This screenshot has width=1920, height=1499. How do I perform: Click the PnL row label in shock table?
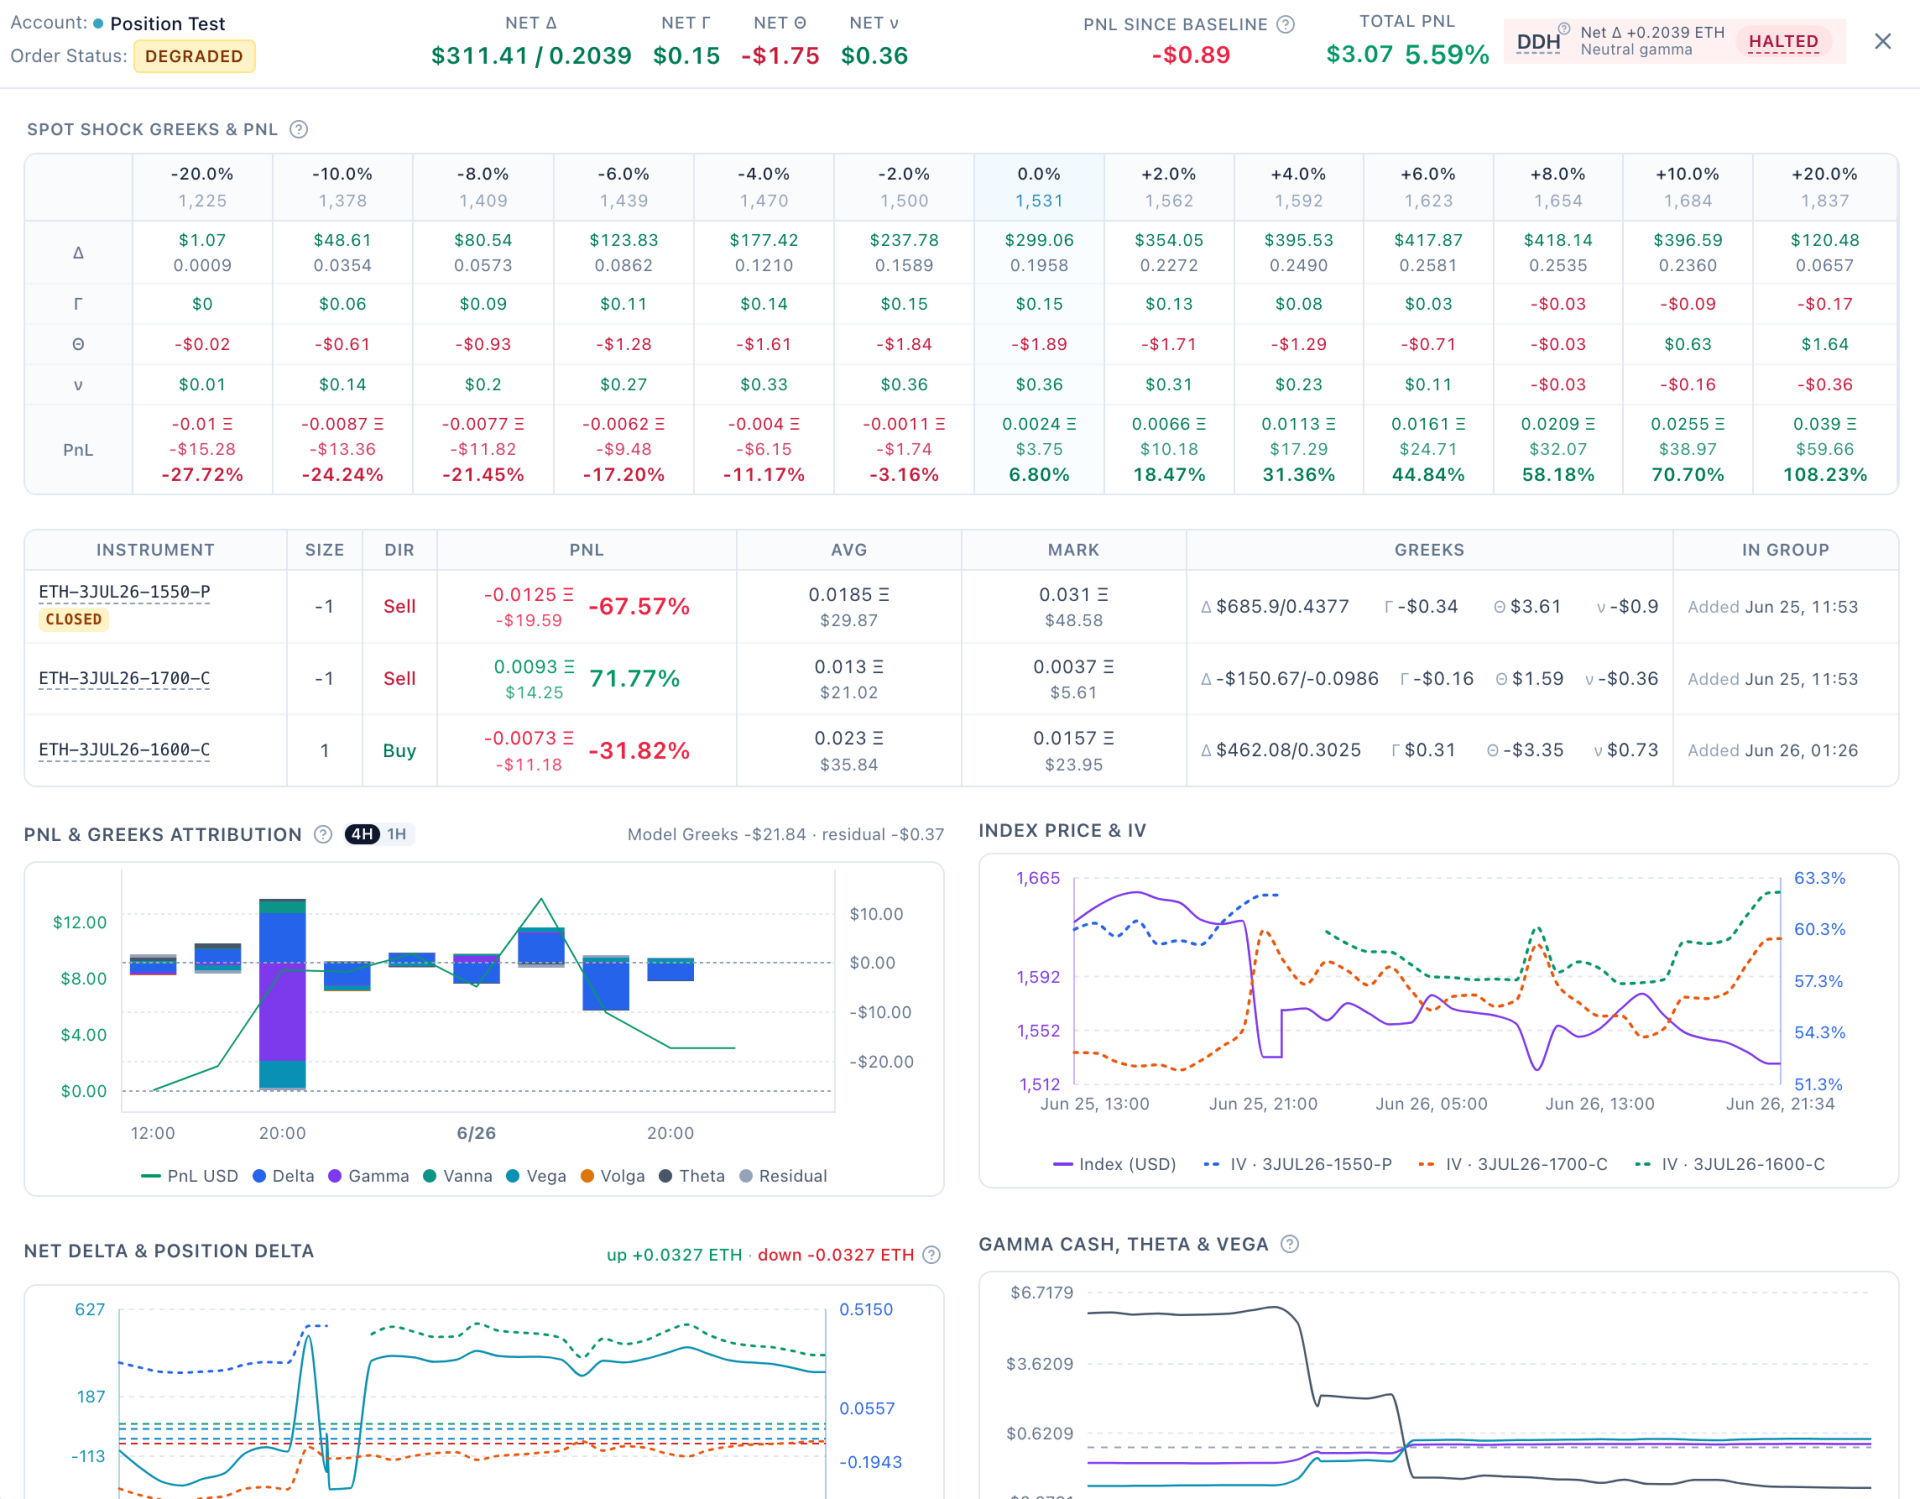click(x=78, y=450)
